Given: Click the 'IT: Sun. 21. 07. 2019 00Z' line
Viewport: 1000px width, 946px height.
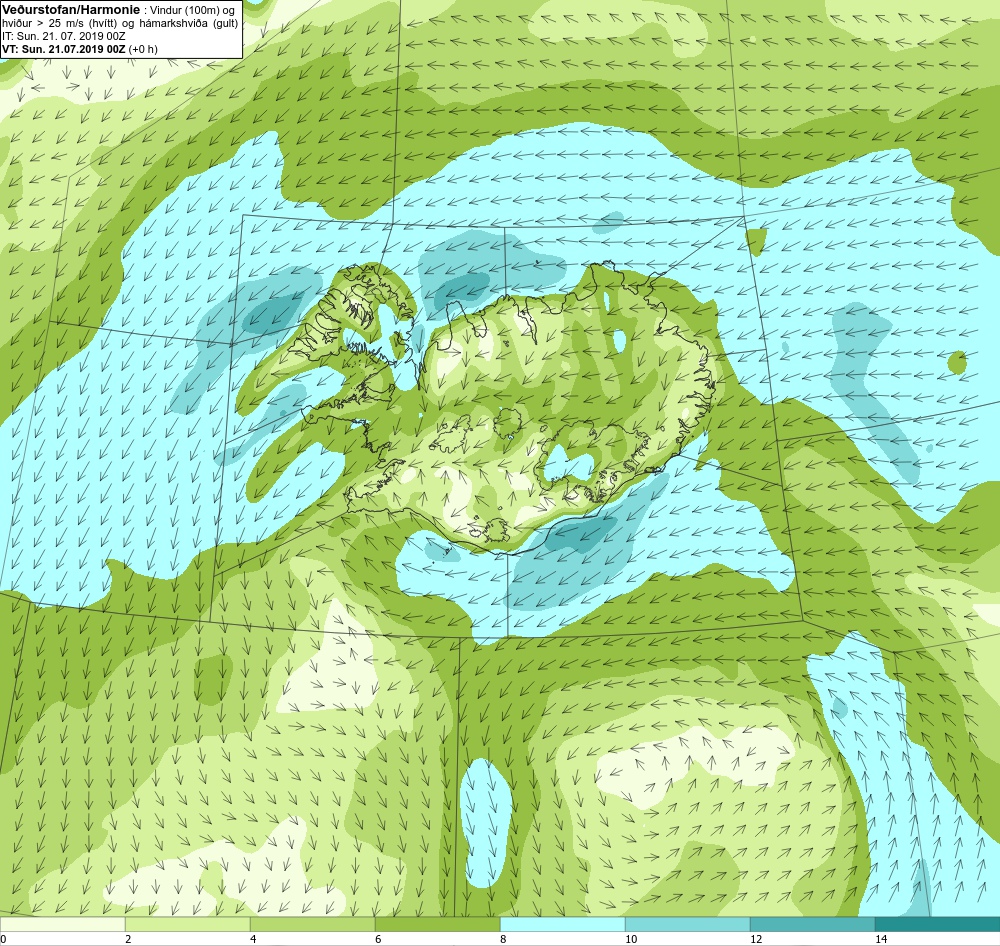Looking at the screenshot, I should click(64, 36).
